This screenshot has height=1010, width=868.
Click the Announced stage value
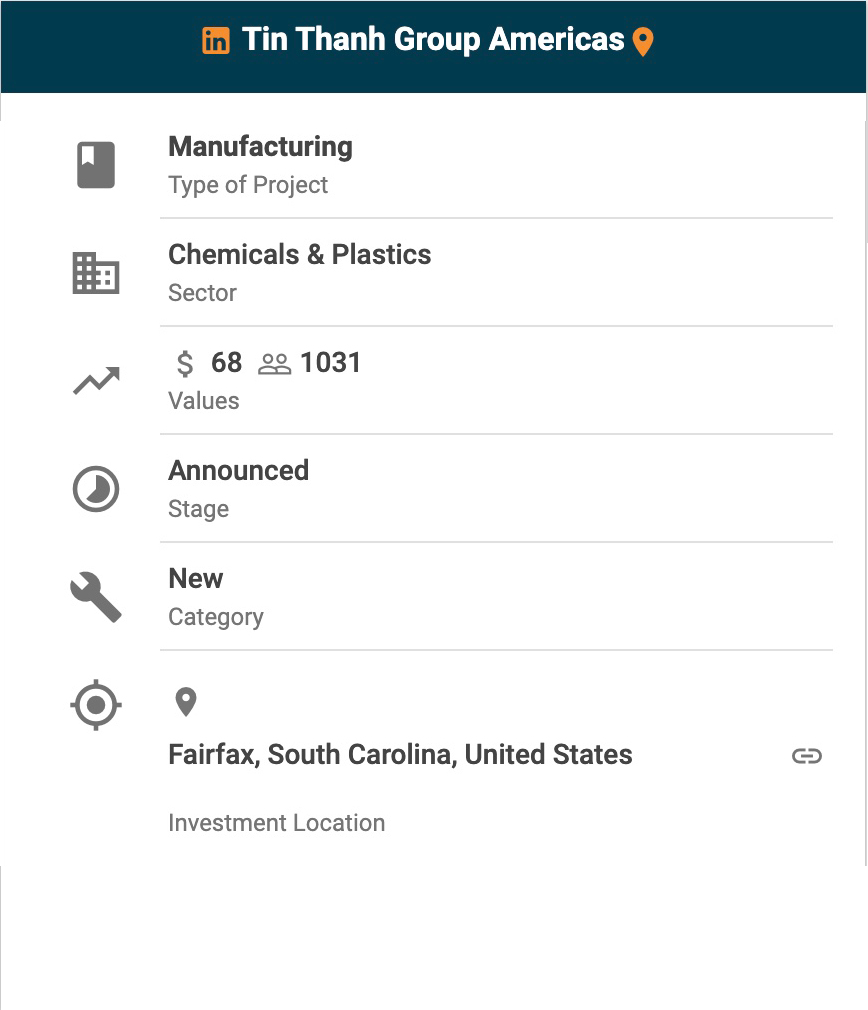point(238,471)
